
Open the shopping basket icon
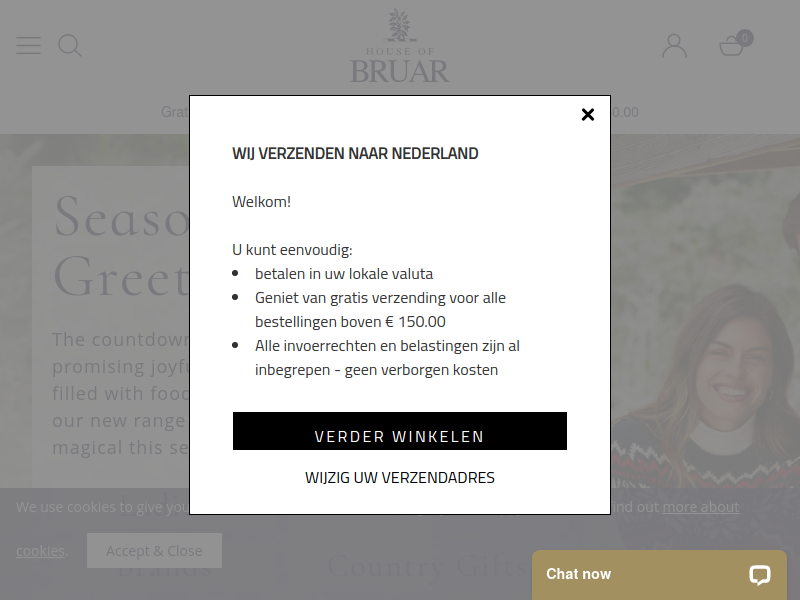(x=731, y=46)
